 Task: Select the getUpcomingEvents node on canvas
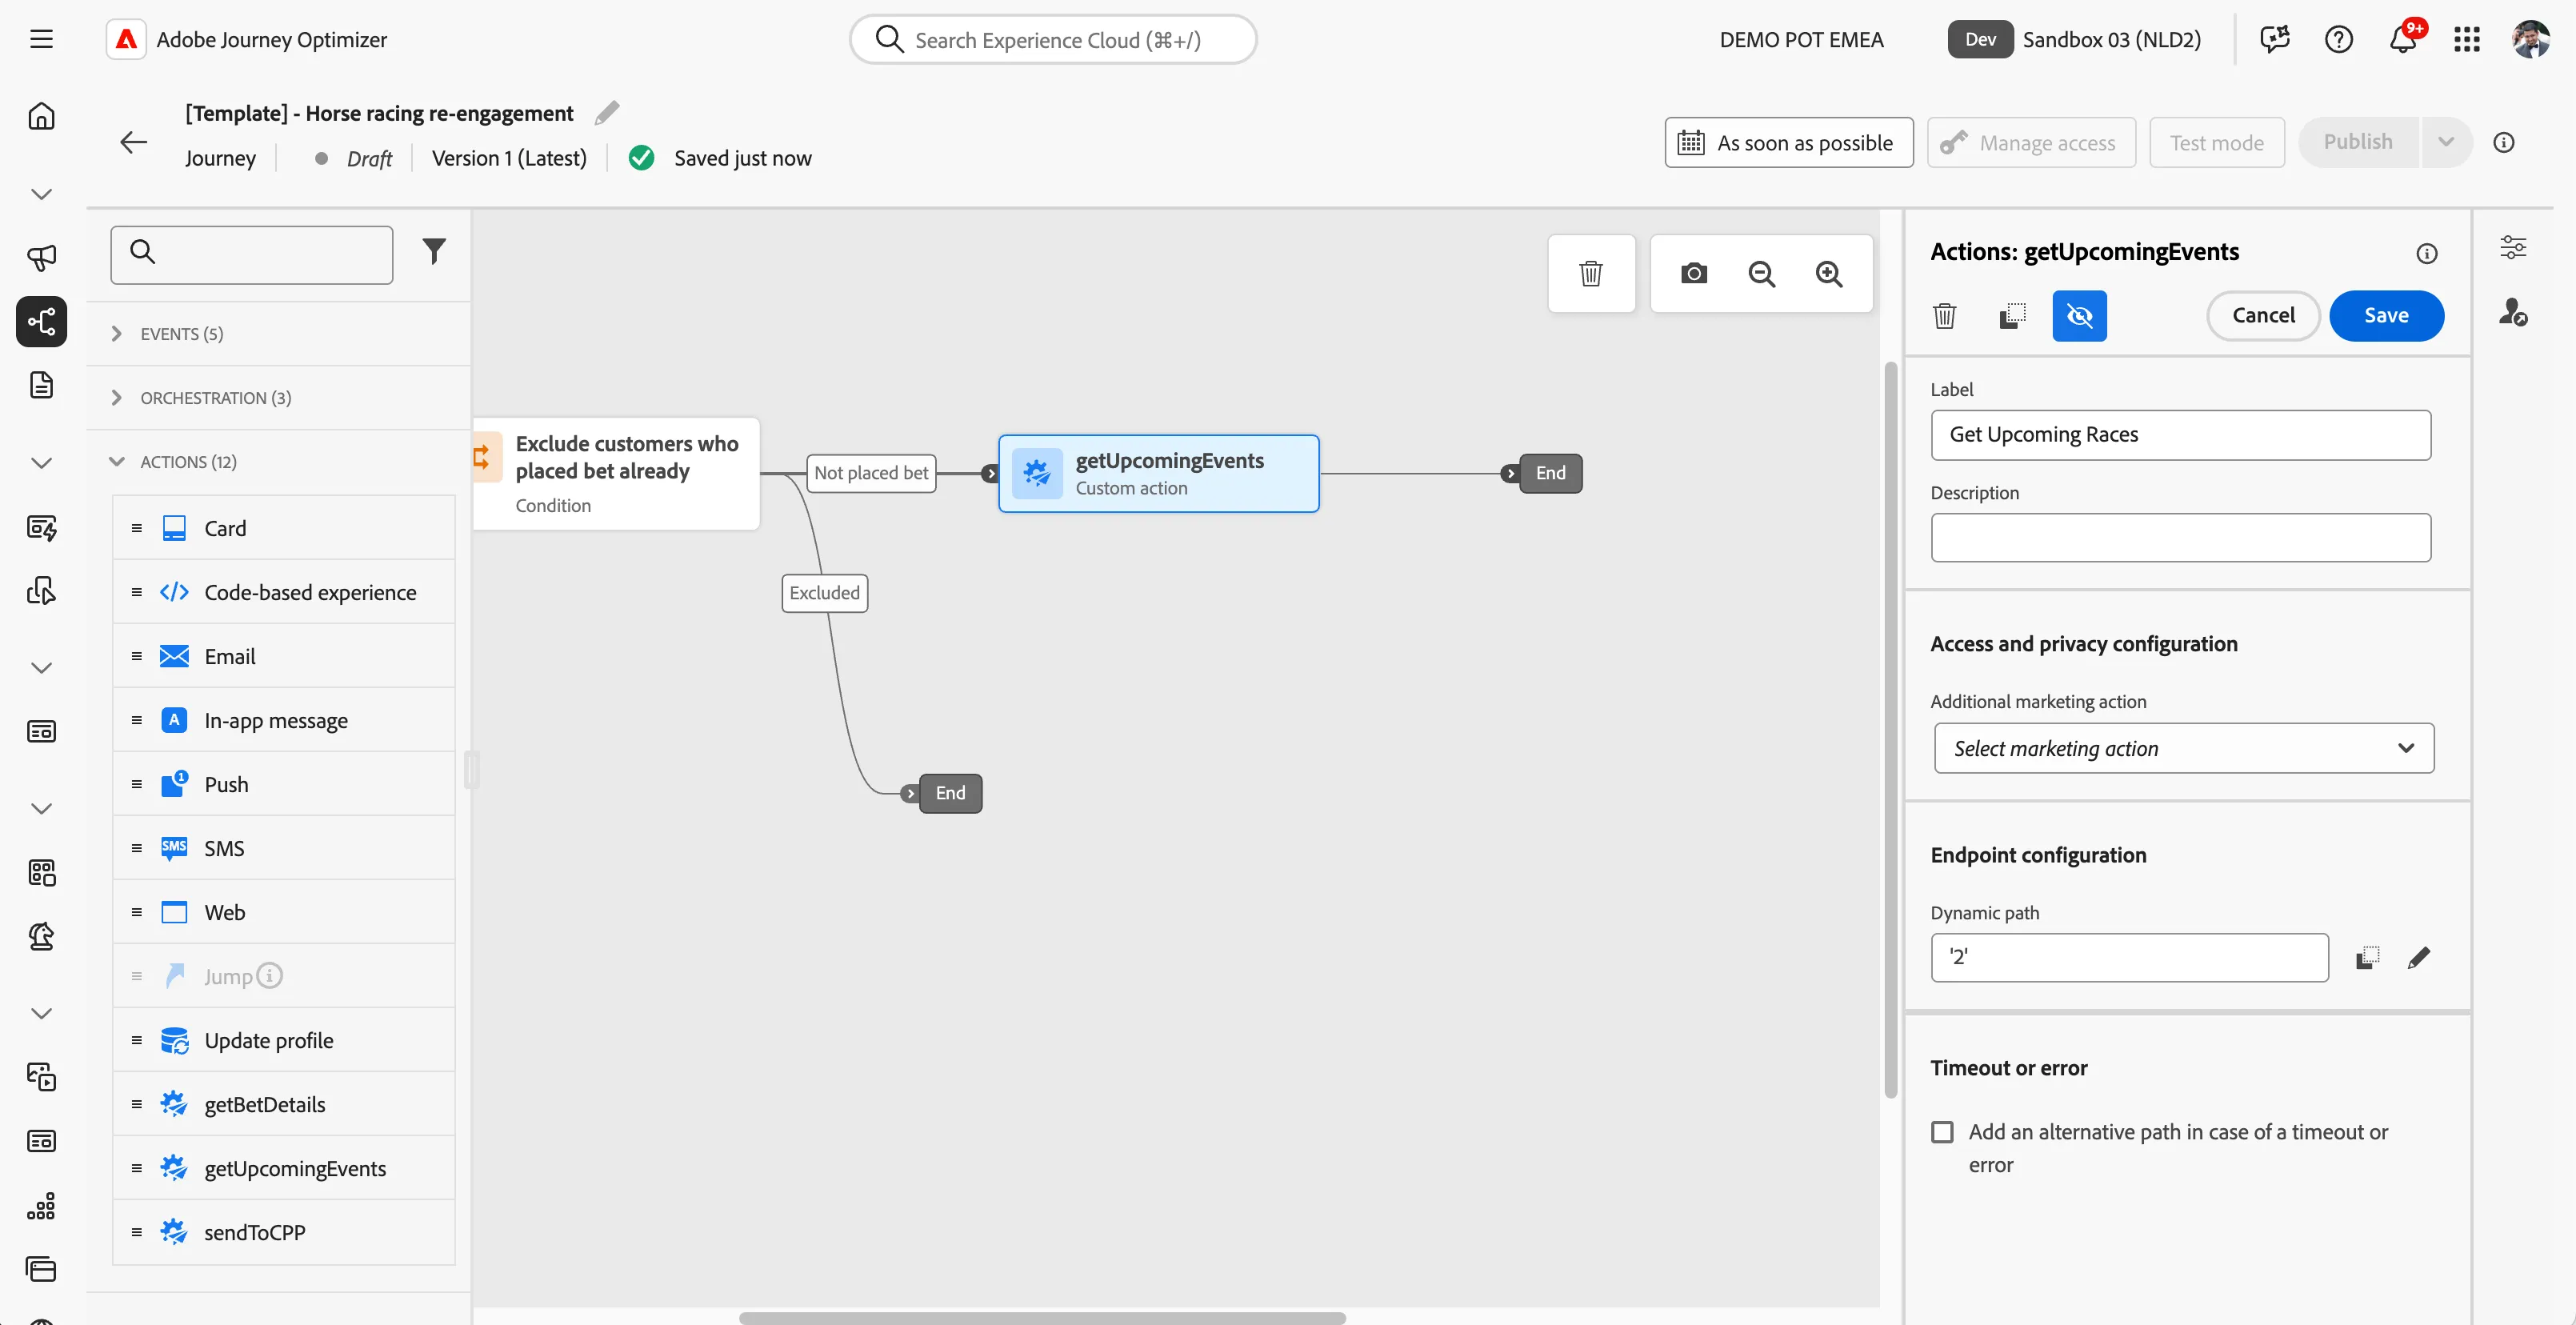pos(1158,473)
